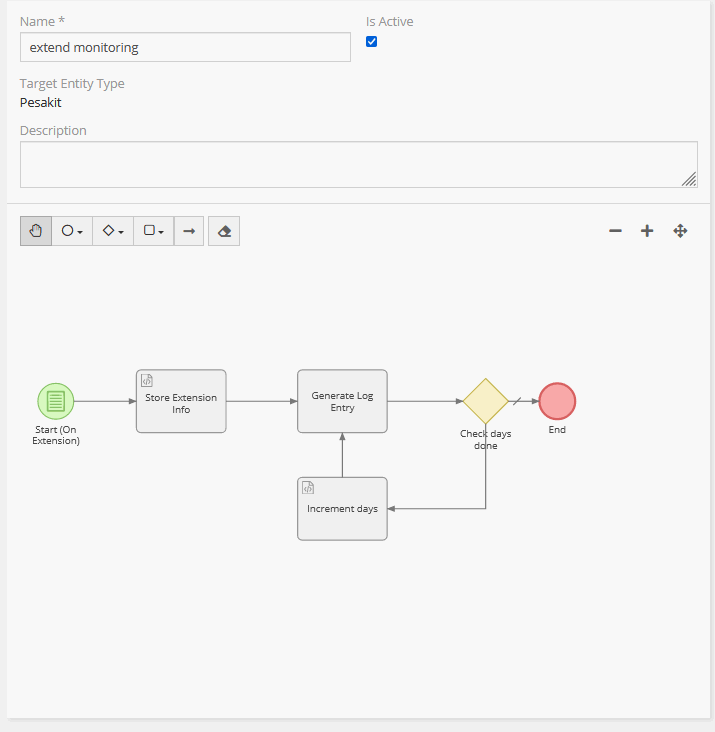Open the square activity shapes dropdown
This screenshot has width=715, height=732.
[153, 231]
